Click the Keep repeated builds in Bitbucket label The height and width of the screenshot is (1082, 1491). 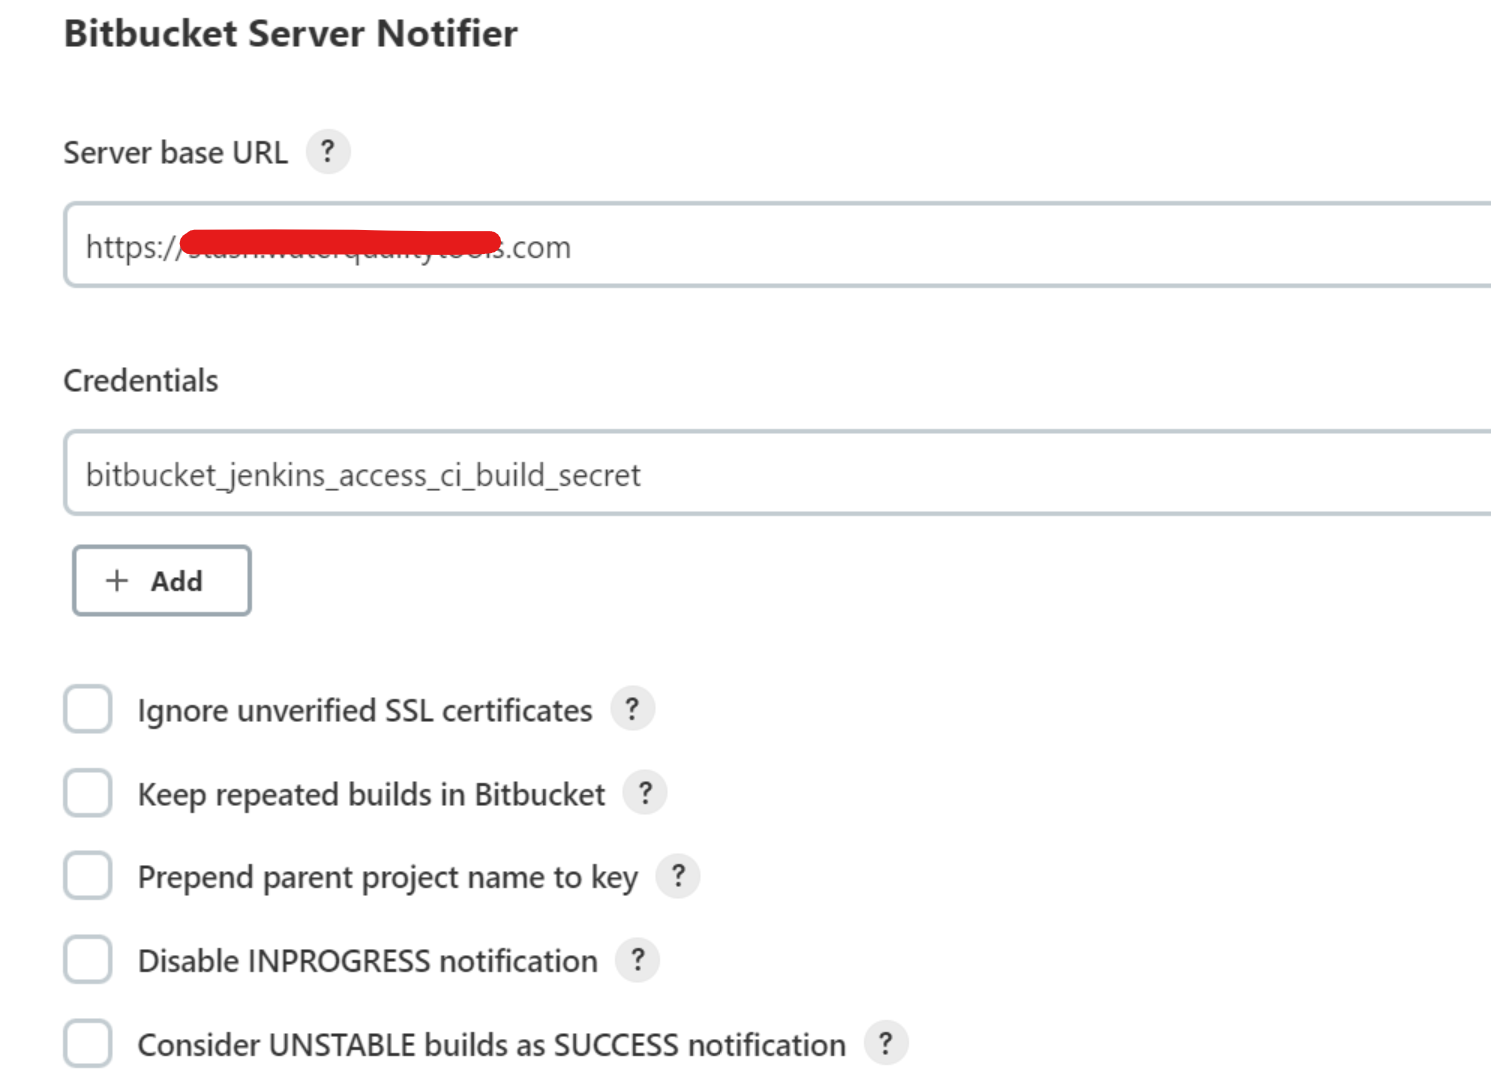(371, 795)
